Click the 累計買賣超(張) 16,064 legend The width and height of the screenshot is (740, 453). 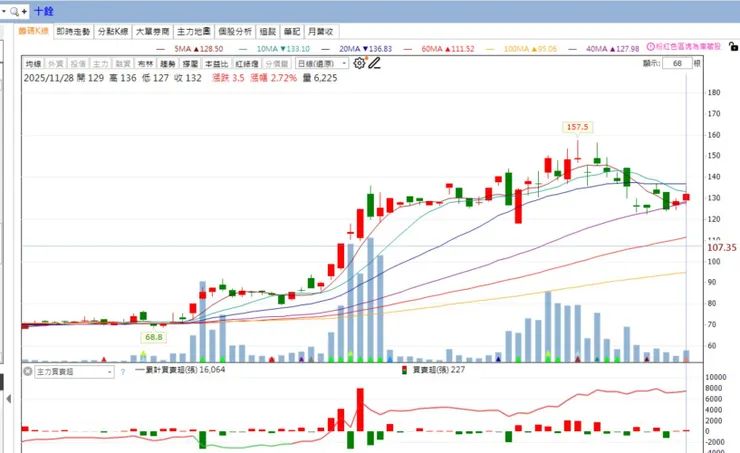180,370
